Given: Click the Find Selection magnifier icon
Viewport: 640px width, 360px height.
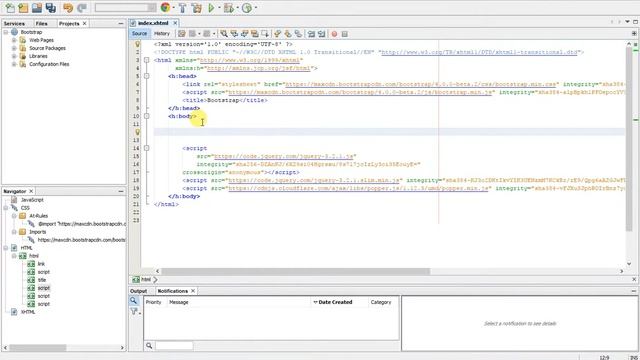Looking at the screenshot, I should (224, 34).
